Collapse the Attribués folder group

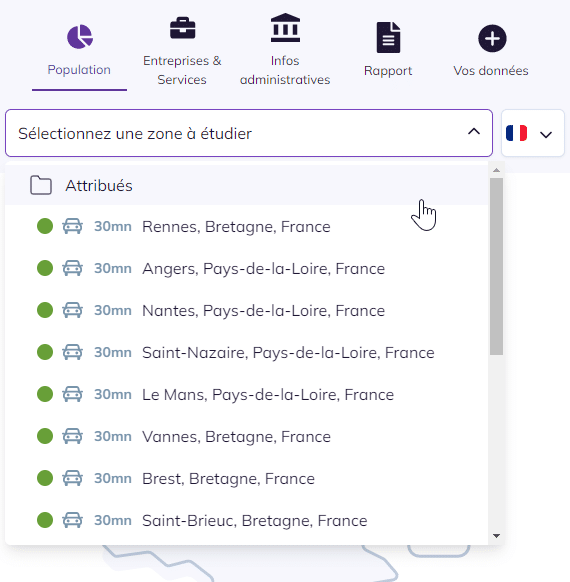click(x=246, y=185)
